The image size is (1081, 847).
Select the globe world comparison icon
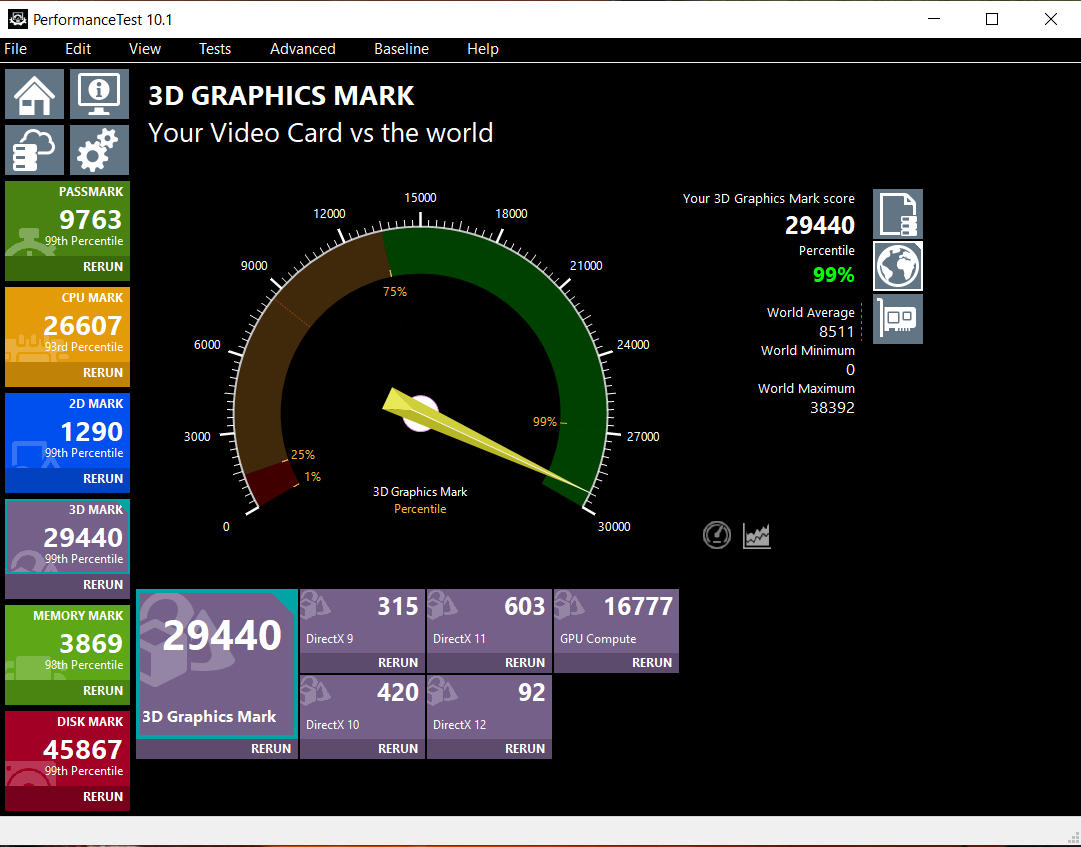tap(897, 266)
